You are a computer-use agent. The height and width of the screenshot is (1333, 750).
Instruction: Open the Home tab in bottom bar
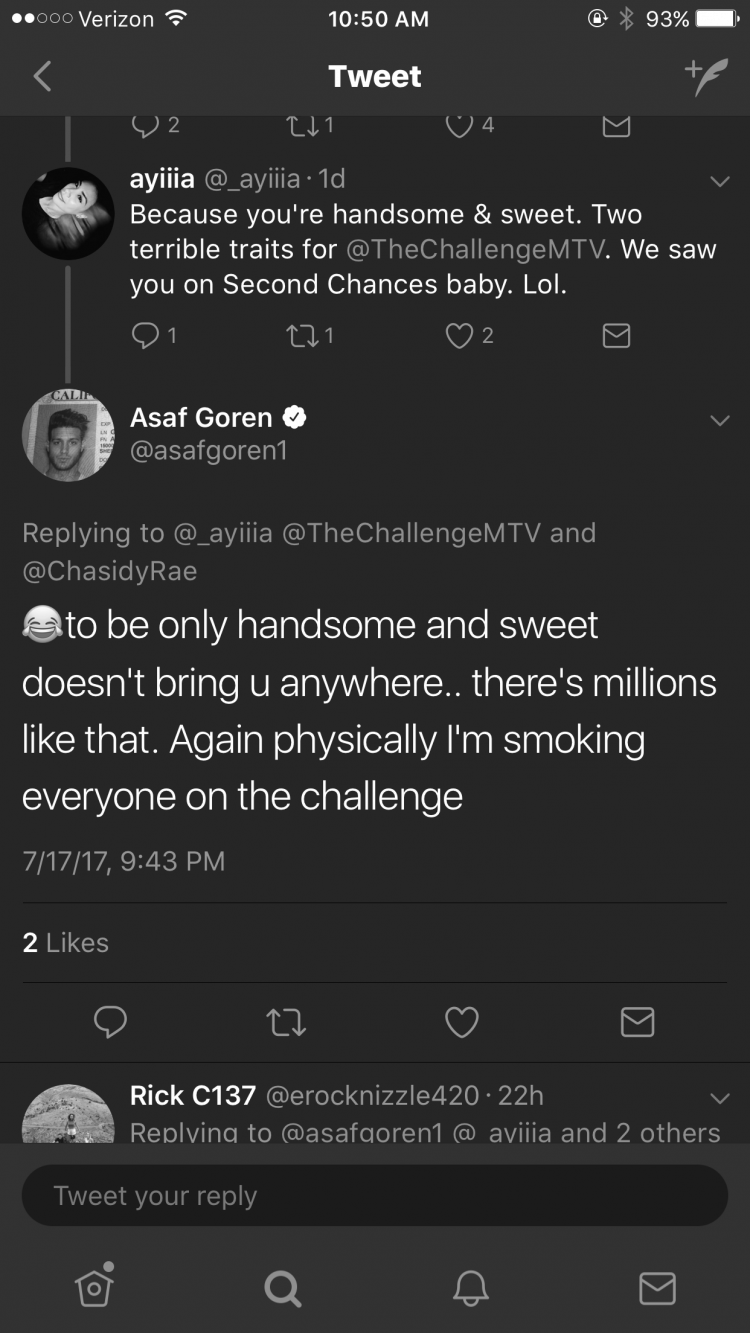(94, 1287)
